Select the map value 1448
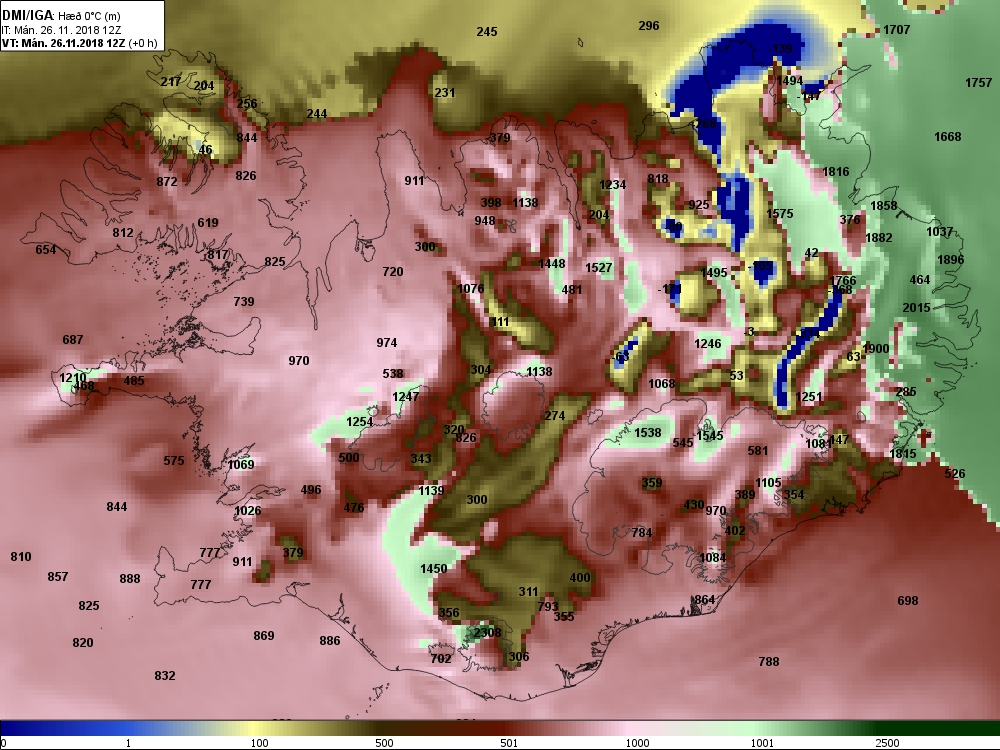Image resolution: width=1000 pixels, height=750 pixels. pyautogui.click(x=551, y=263)
